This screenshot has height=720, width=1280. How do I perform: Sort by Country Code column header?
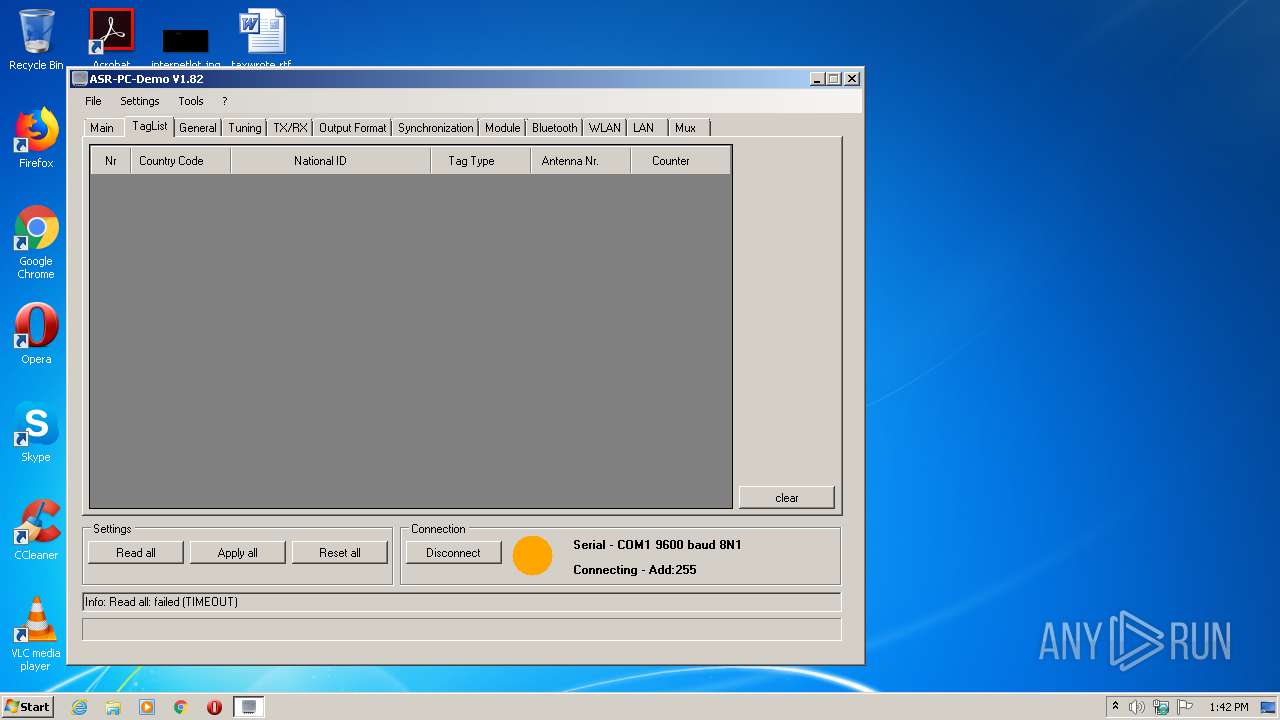[x=181, y=161]
